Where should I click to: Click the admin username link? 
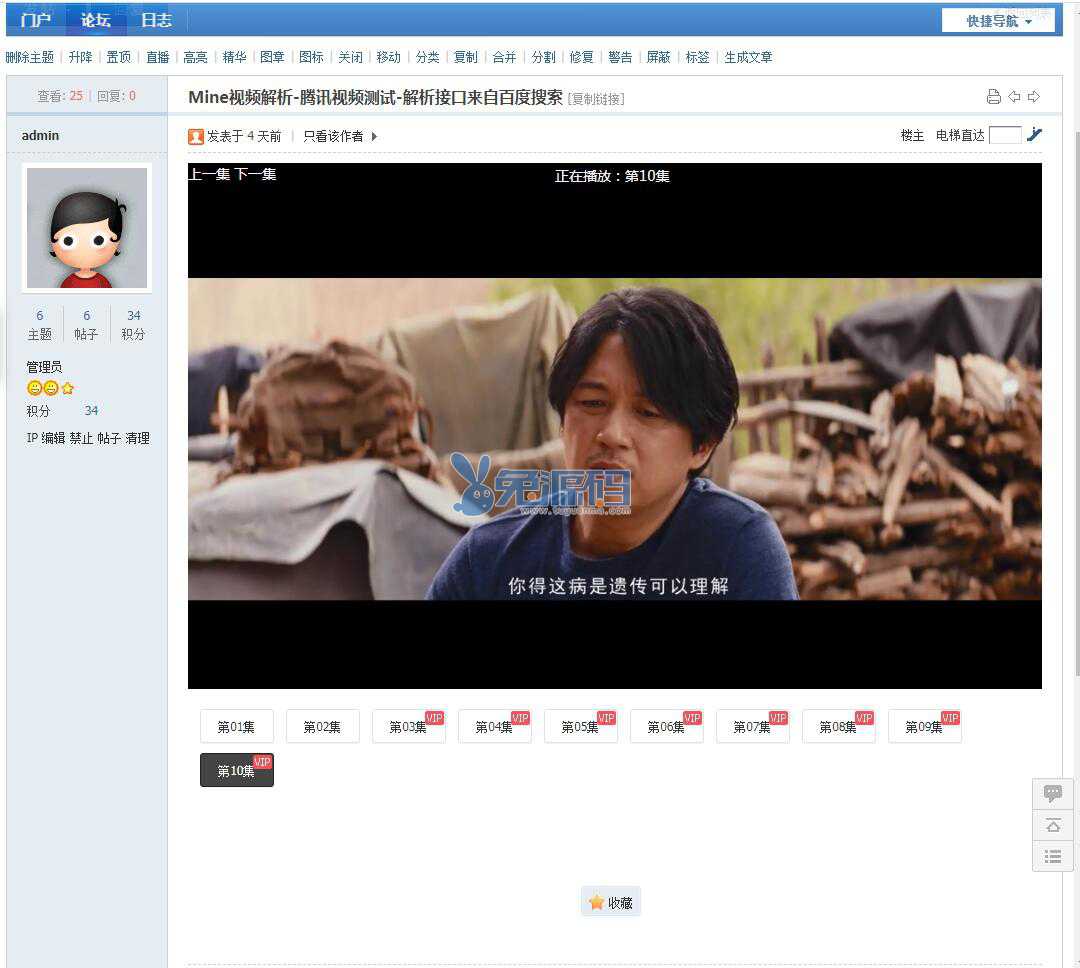click(40, 136)
